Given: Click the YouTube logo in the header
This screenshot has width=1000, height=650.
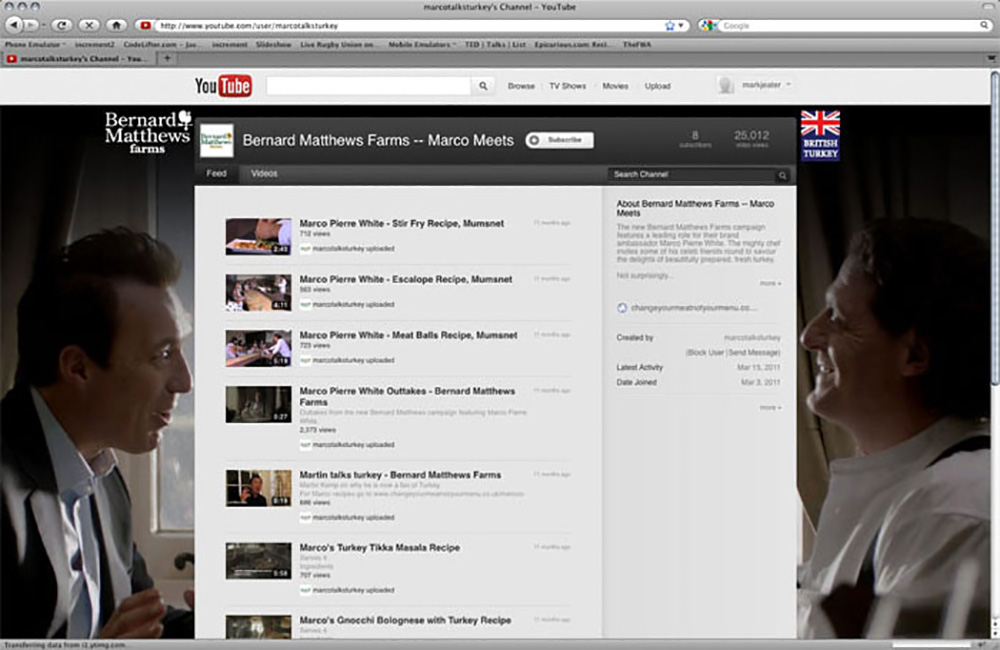Looking at the screenshot, I should tap(223, 86).
